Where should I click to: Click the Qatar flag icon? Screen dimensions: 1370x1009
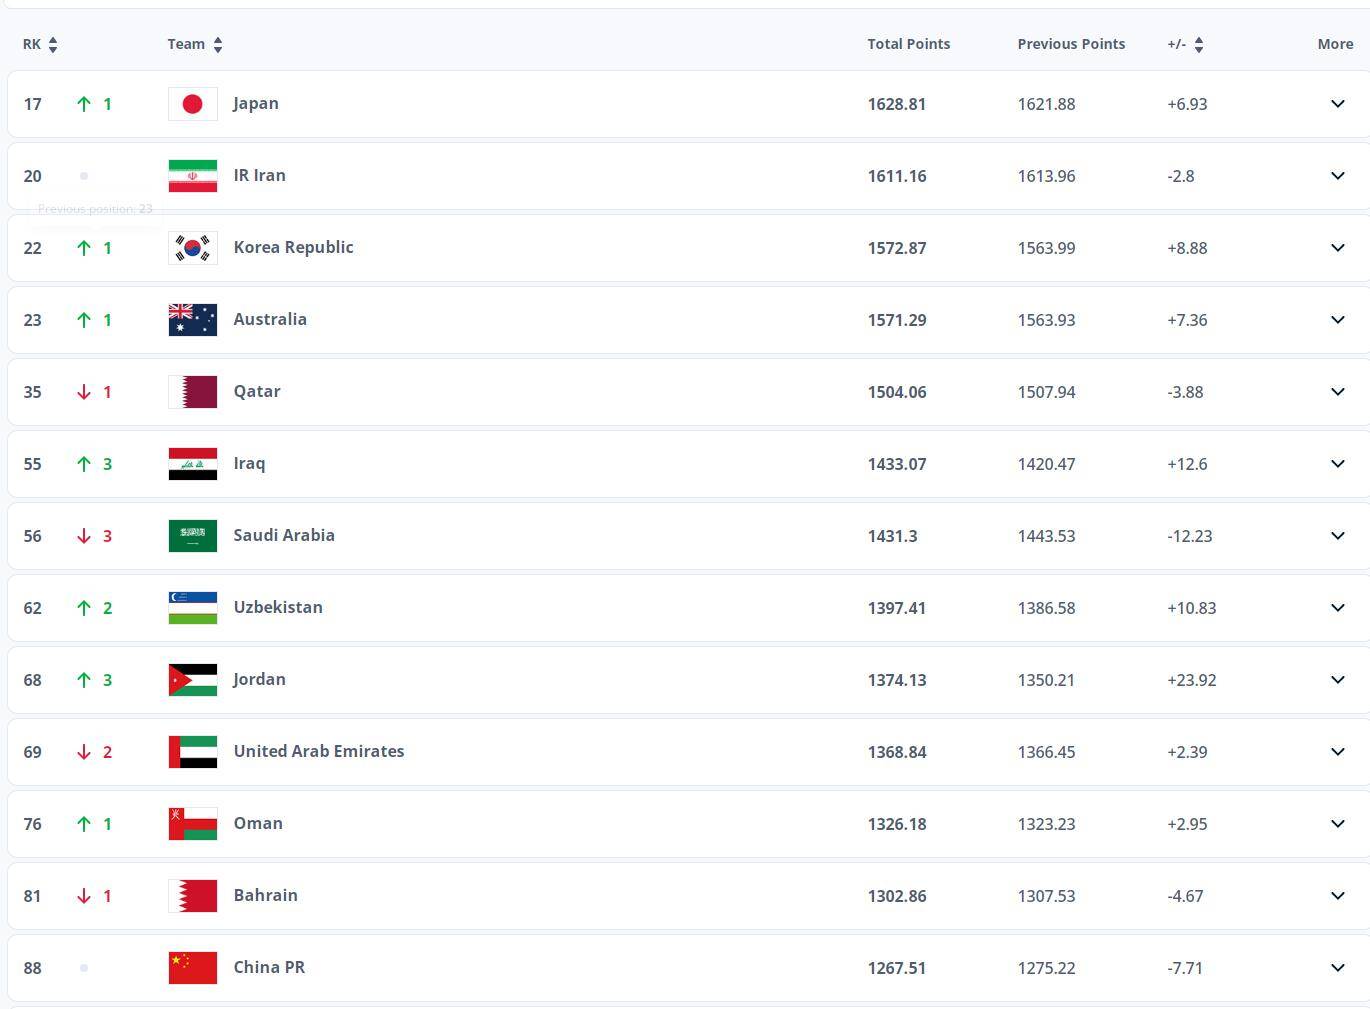pyautogui.click(x=193, y=392)
